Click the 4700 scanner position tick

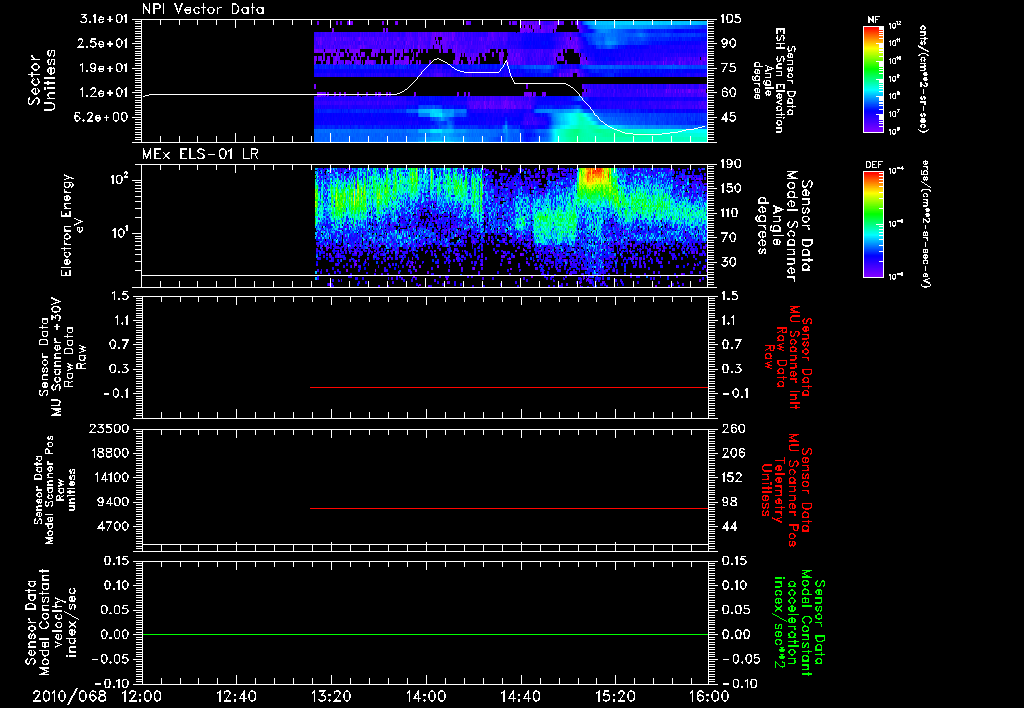click(x=112, y=526)
